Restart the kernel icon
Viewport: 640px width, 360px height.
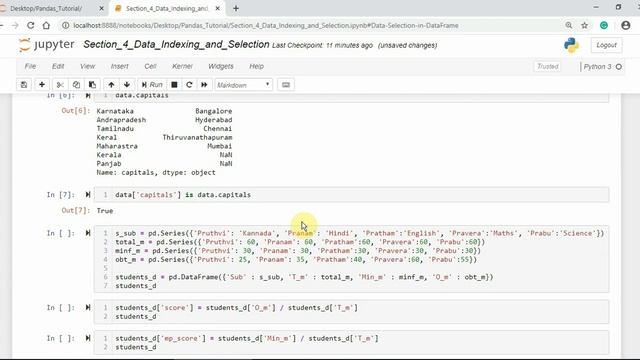point(189,84)
